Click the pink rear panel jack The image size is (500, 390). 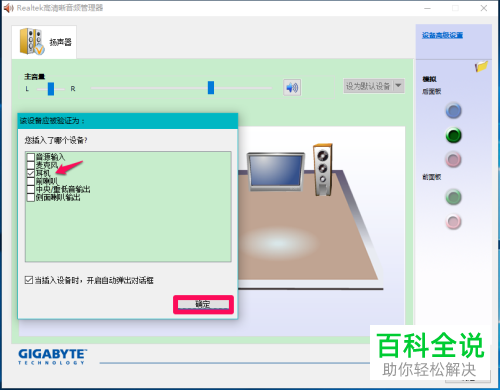tap(453, 160)
